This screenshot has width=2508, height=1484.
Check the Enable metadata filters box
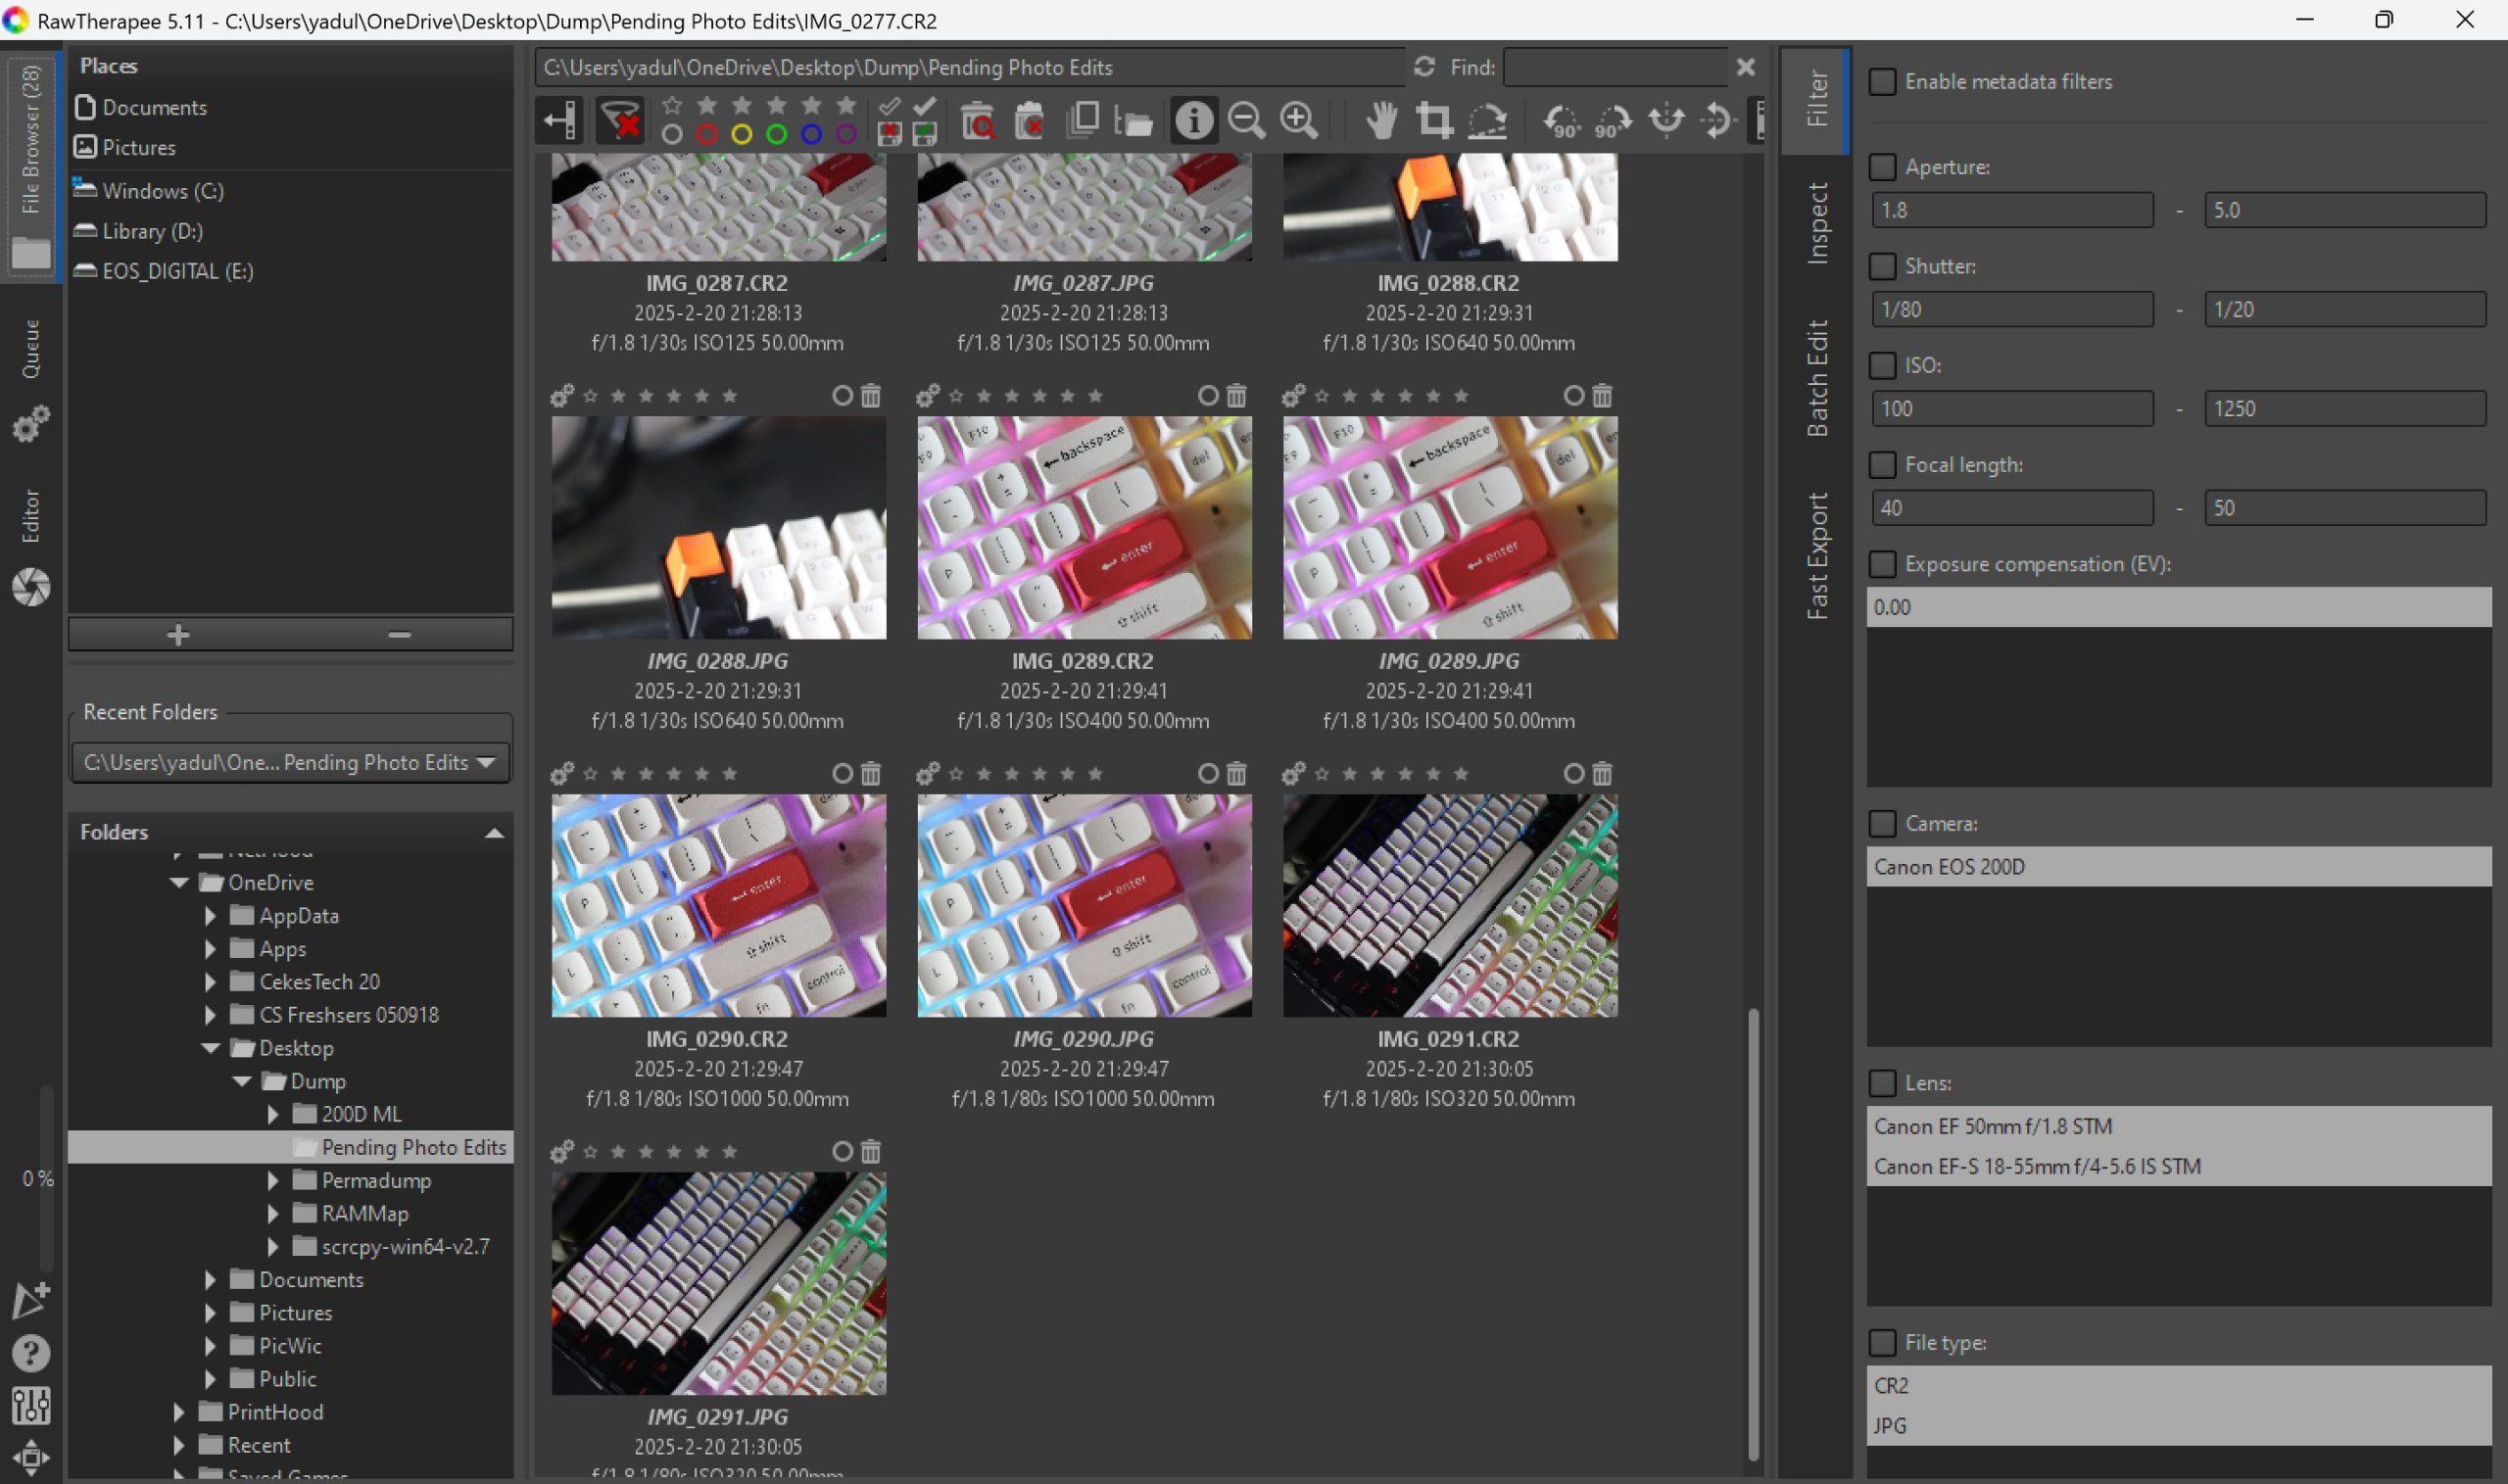[x=1884, y=82]
